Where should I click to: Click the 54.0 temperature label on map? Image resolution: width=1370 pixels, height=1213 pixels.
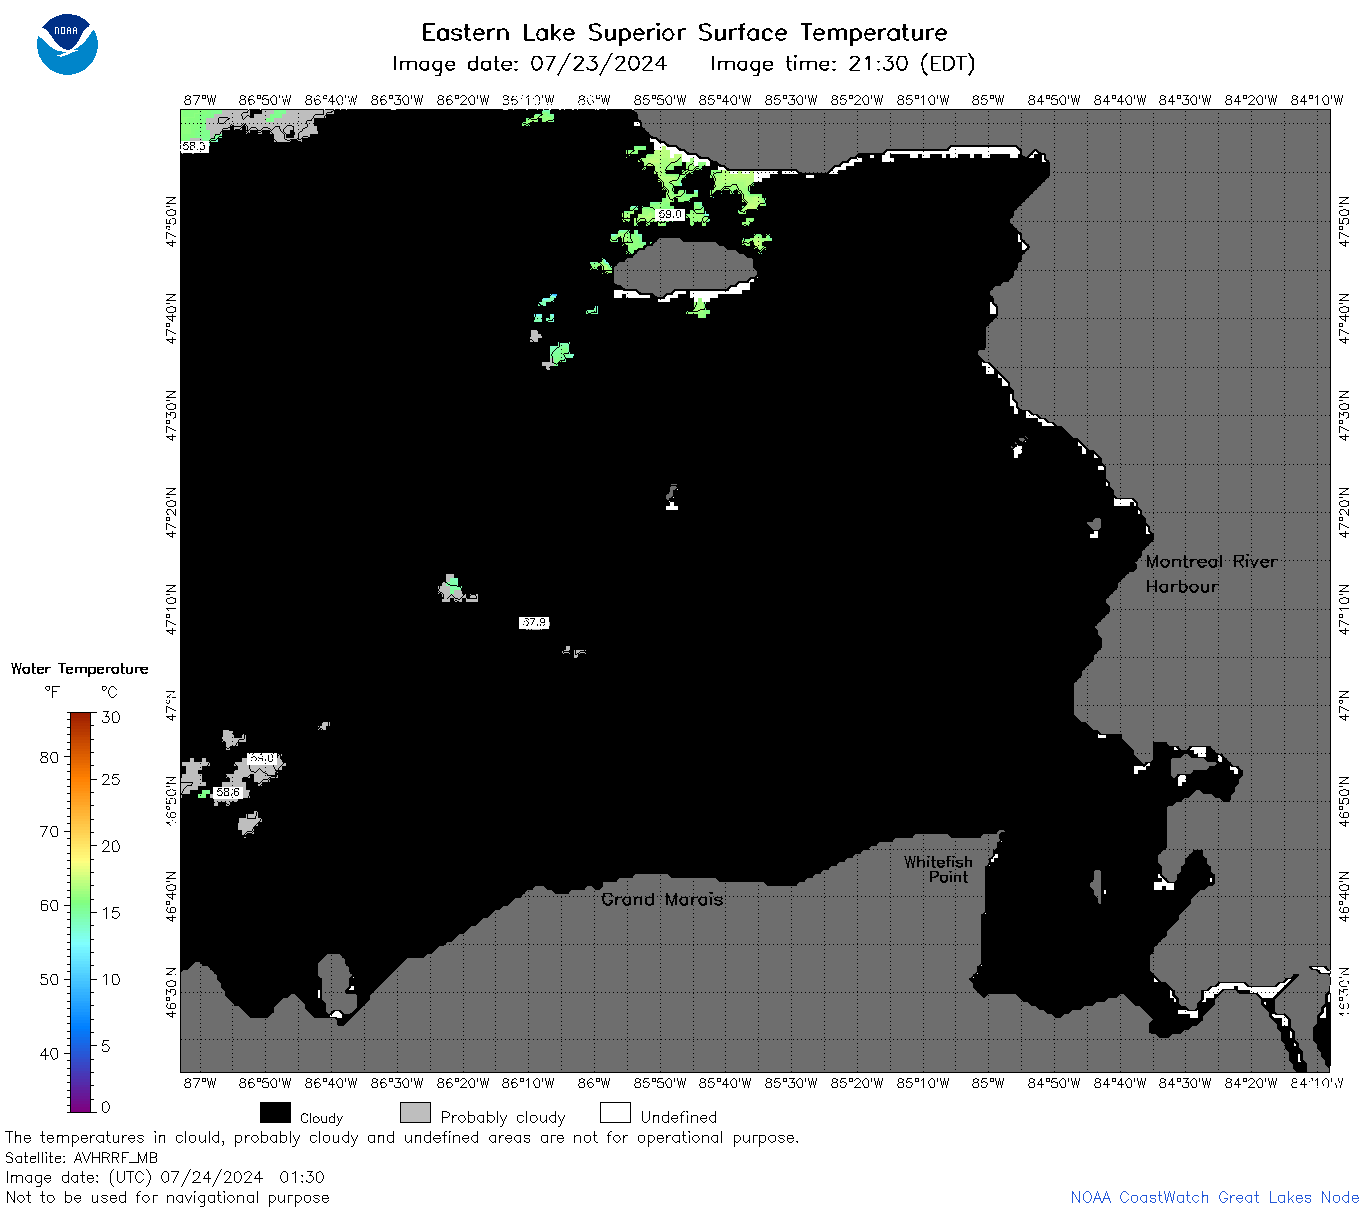261,758
